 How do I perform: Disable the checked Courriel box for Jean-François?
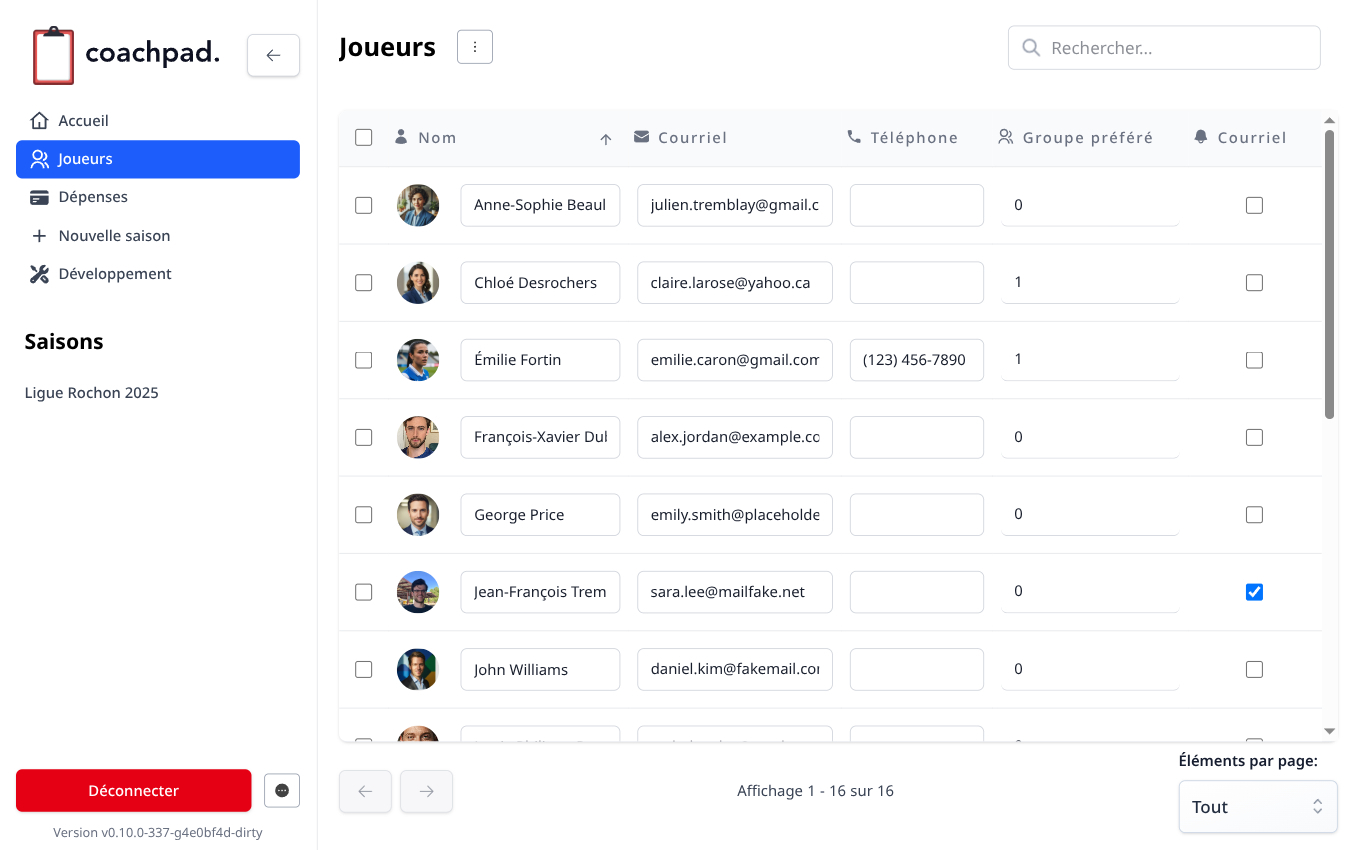click(x=1254, y=592)
